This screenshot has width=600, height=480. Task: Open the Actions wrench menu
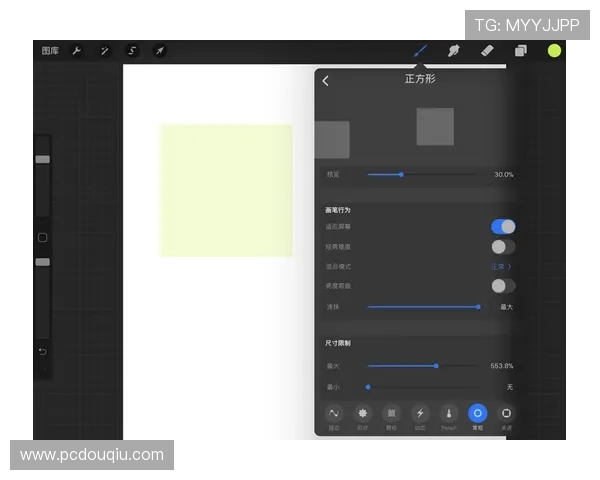pyautogui.click(x=77, y=51)
